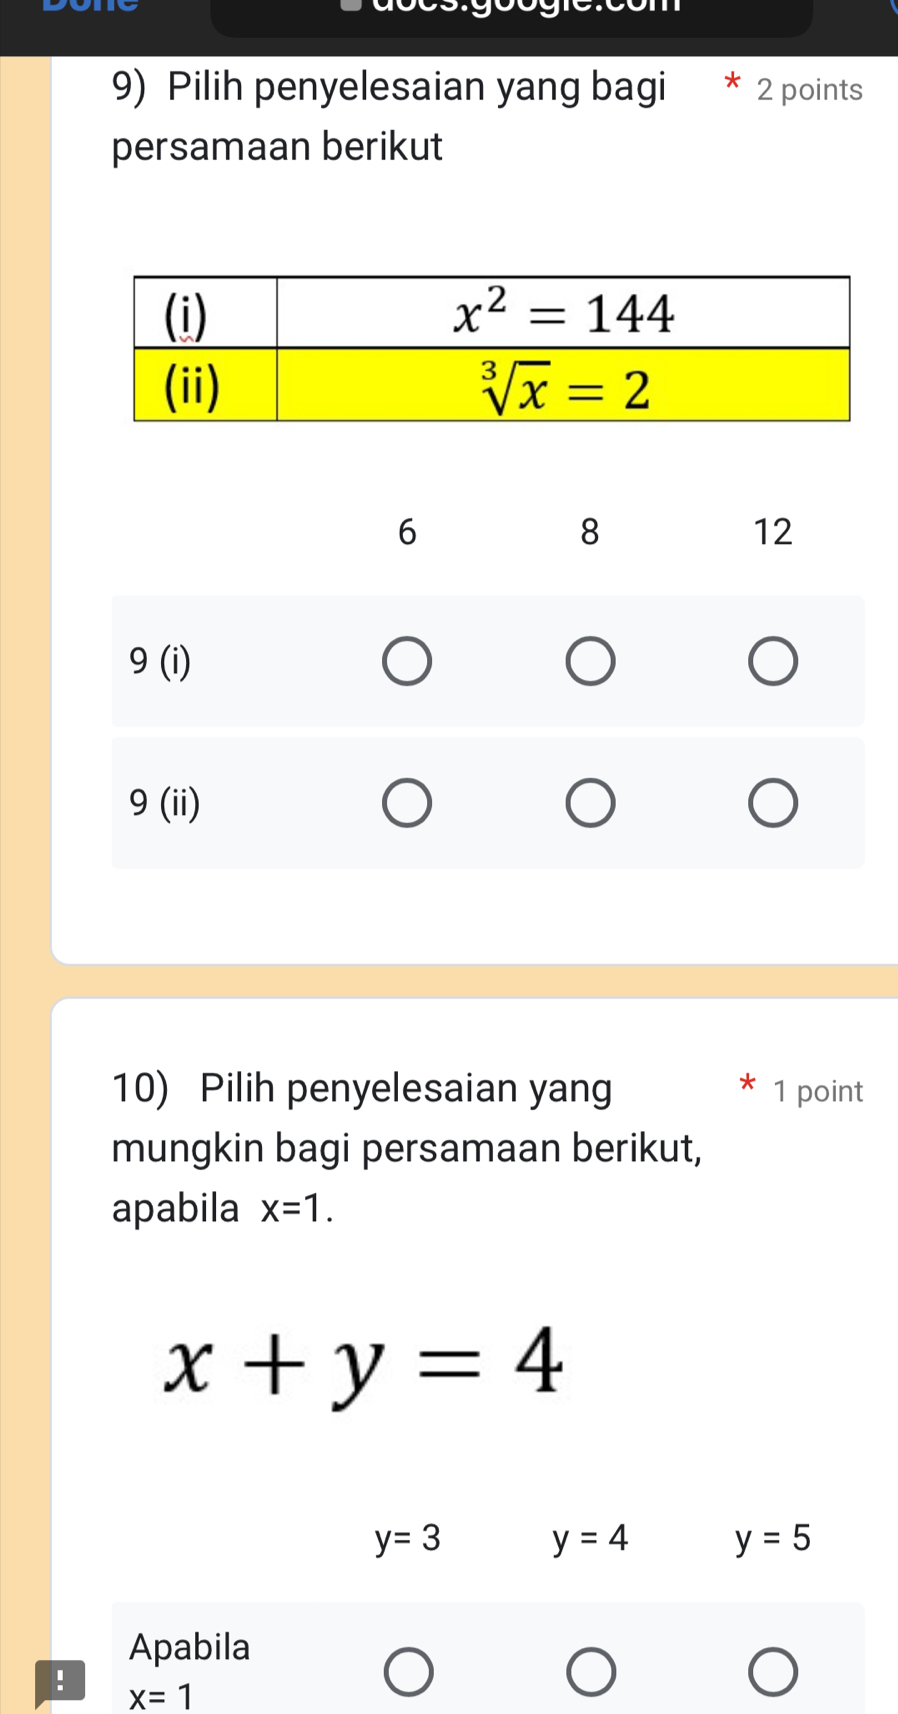Click the 9 (i) row label
This screenshot has height=1714, width=898.
[x=160, y=661]
